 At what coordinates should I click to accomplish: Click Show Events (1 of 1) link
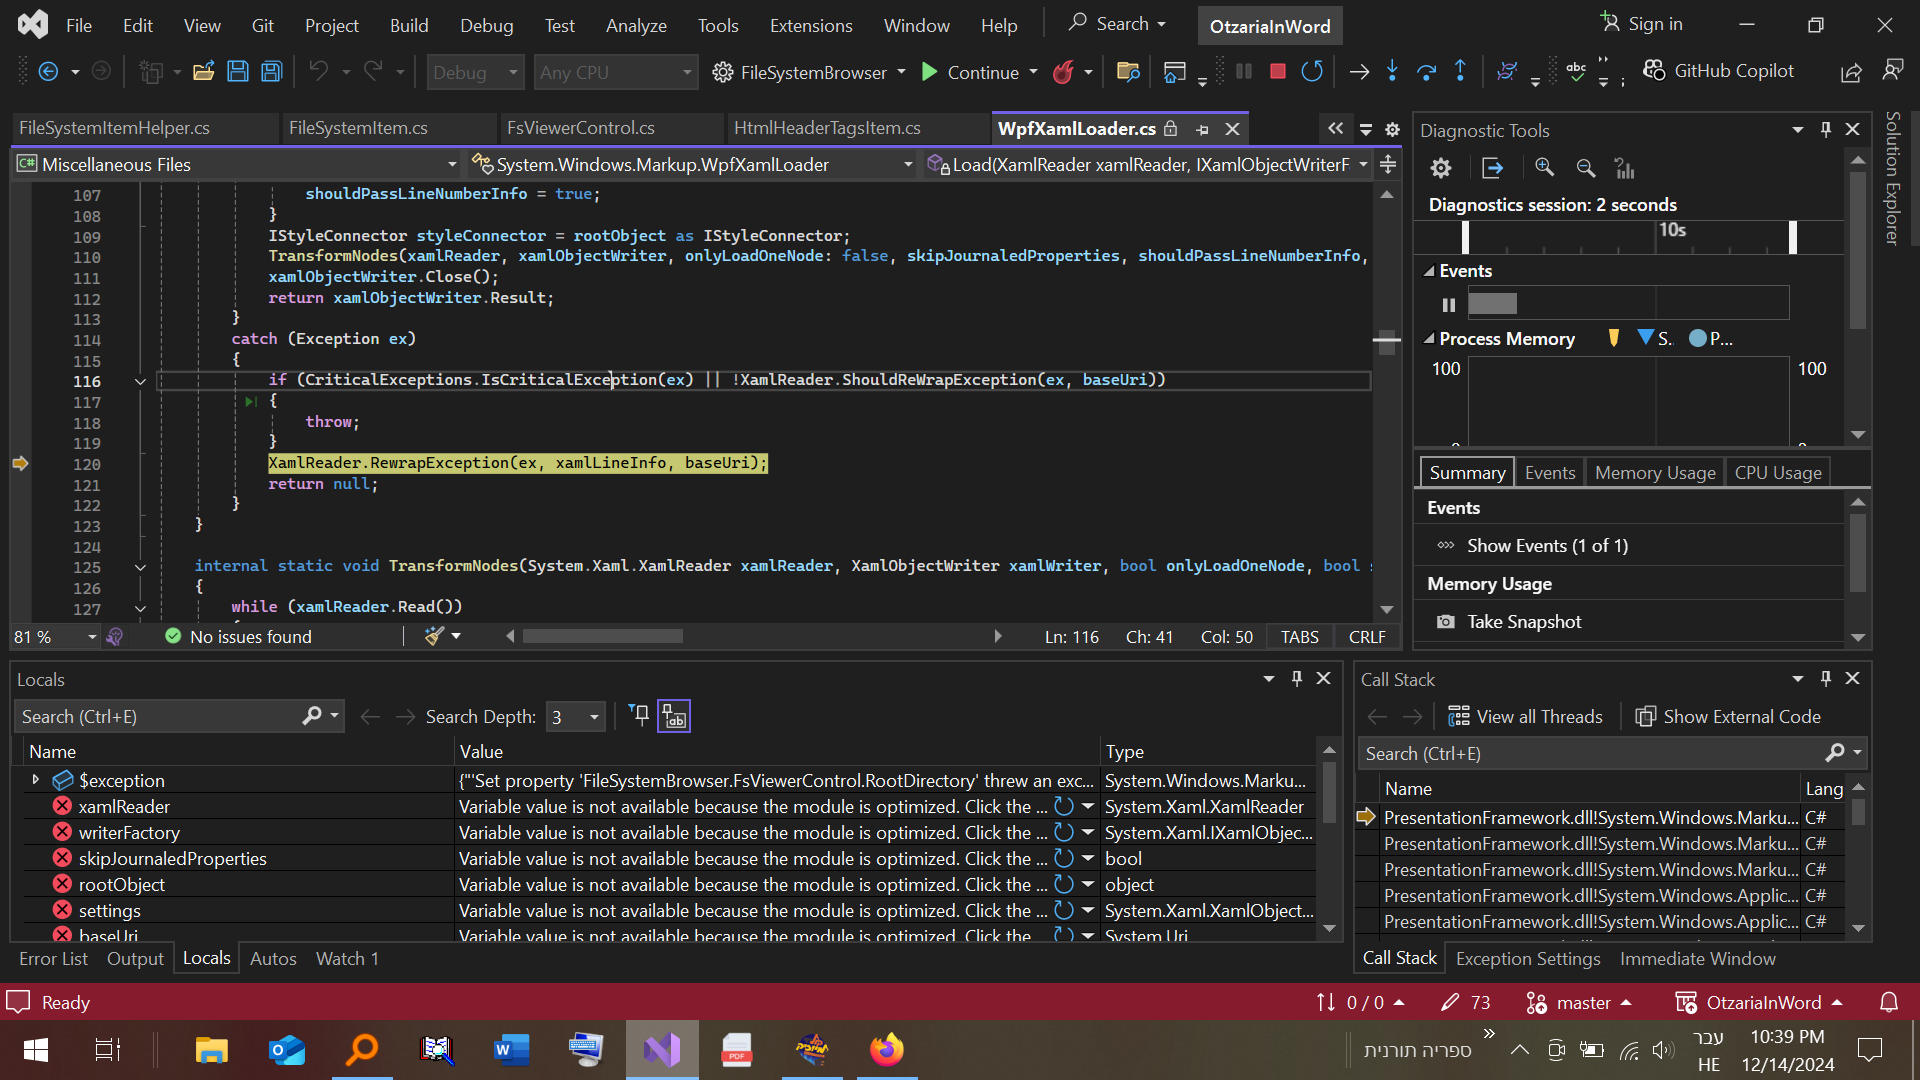click(x=1547, y=546)
